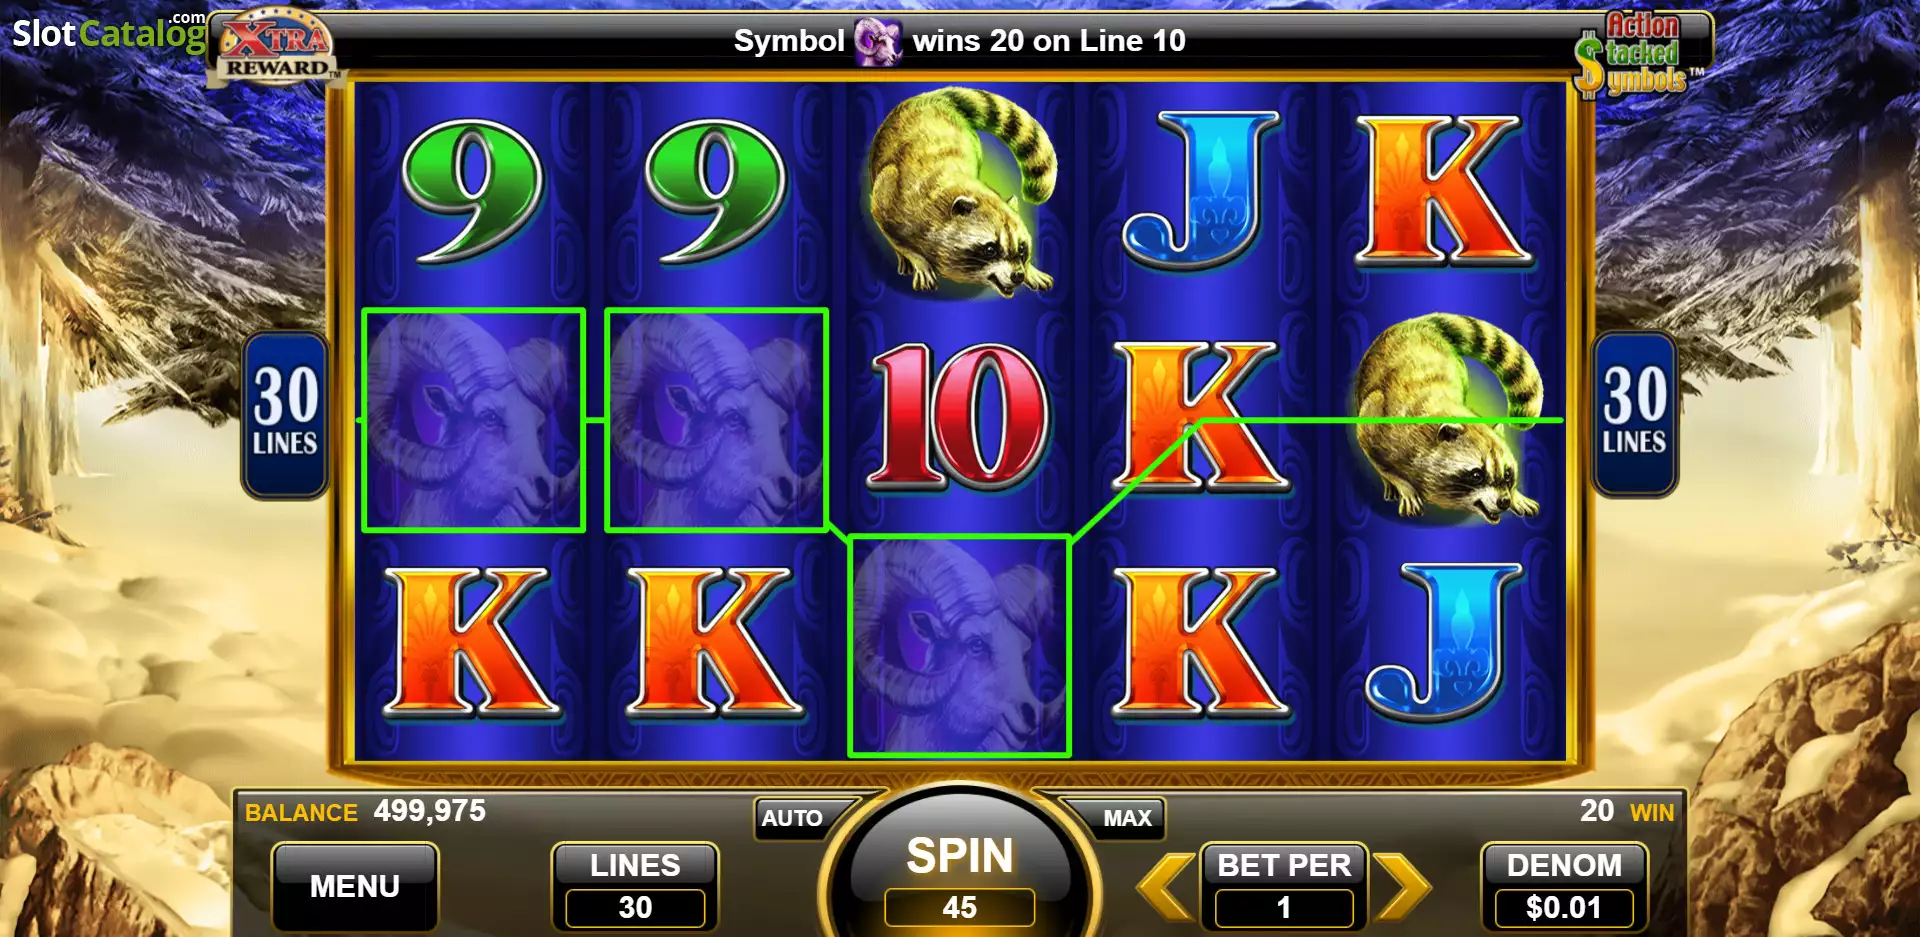Image resolution: width=1920 pixels, height=937 pixels.
Task: Click the raccoon symbol on the middle row
Action: 1446,416
